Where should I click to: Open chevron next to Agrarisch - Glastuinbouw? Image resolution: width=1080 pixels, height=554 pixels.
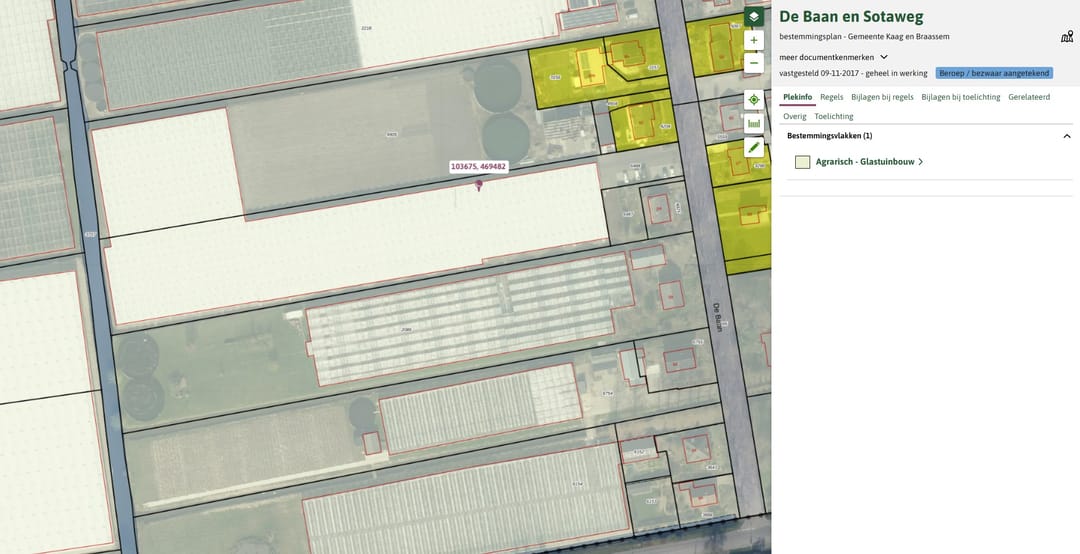[x=920, y=162]
